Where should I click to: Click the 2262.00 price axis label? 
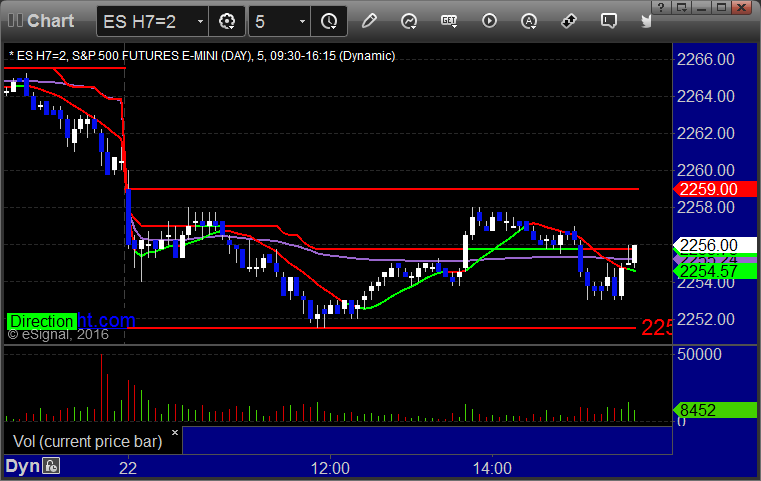coord(706,133)
